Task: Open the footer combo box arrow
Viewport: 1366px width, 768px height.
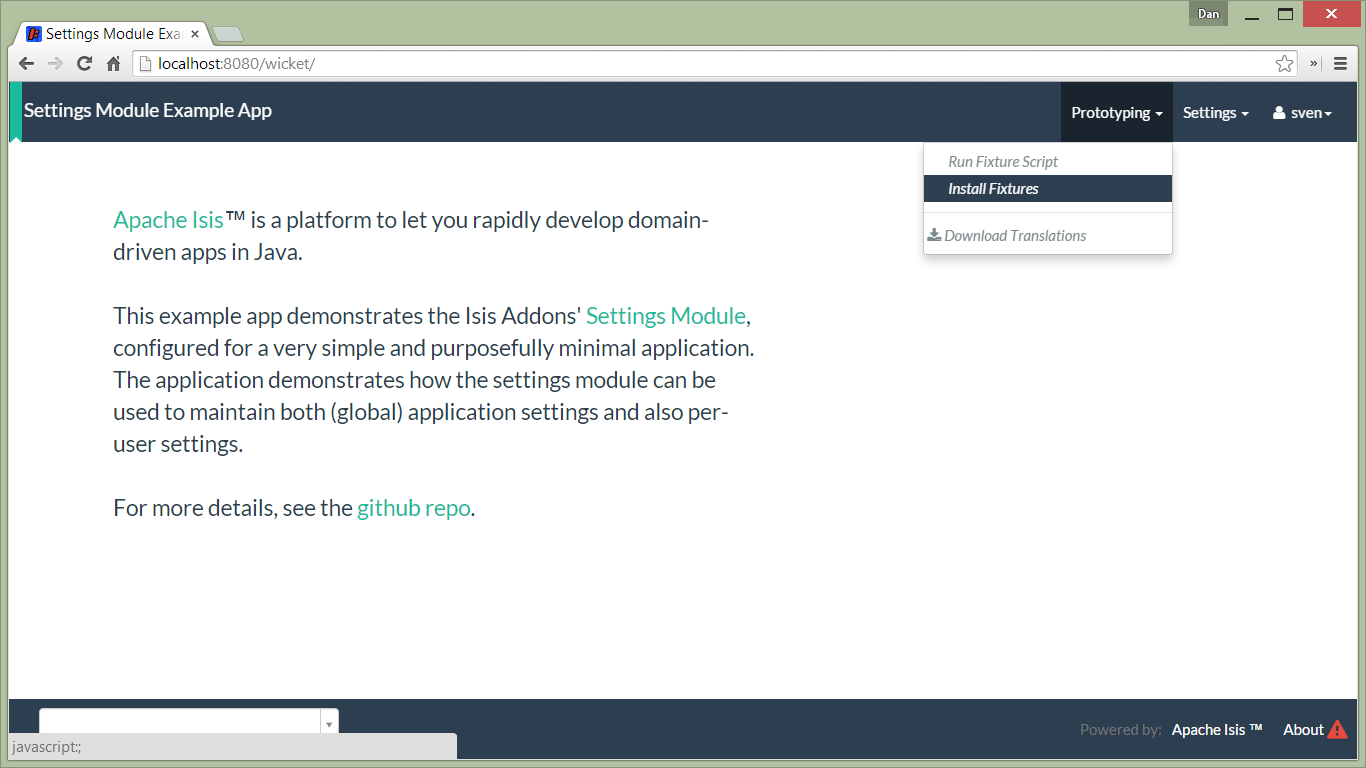Action: 329,723
